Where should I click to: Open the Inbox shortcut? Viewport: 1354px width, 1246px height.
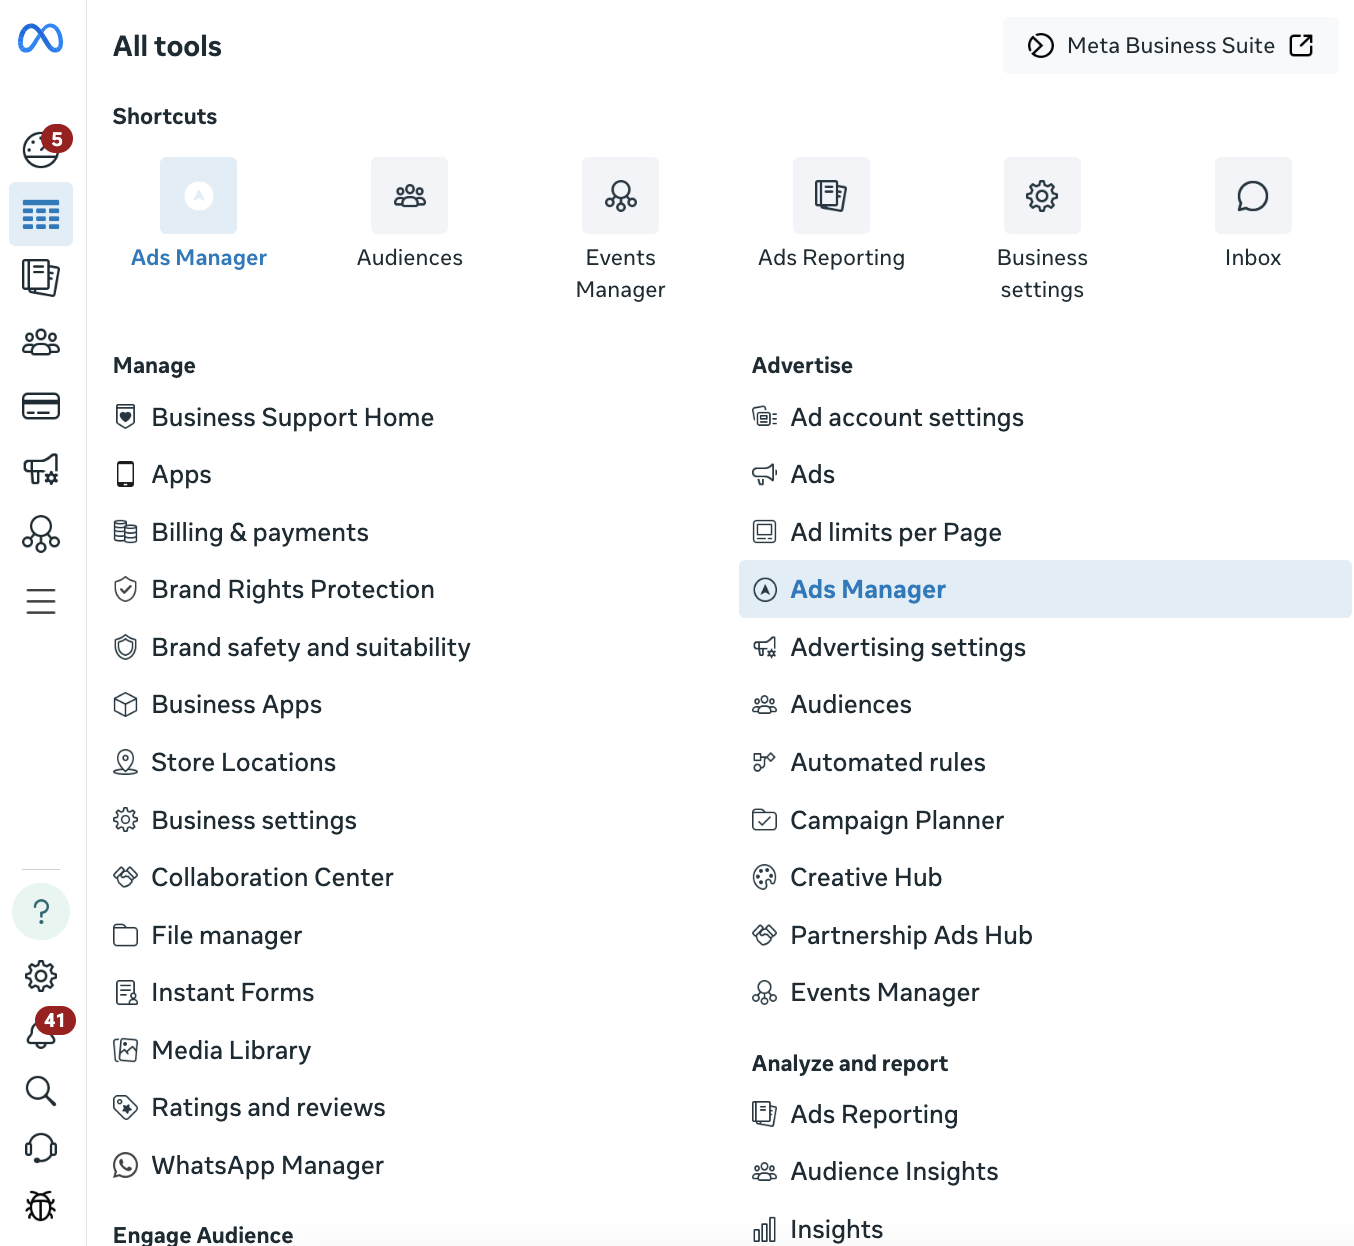pyautogui.click(x=1252, y=196)
